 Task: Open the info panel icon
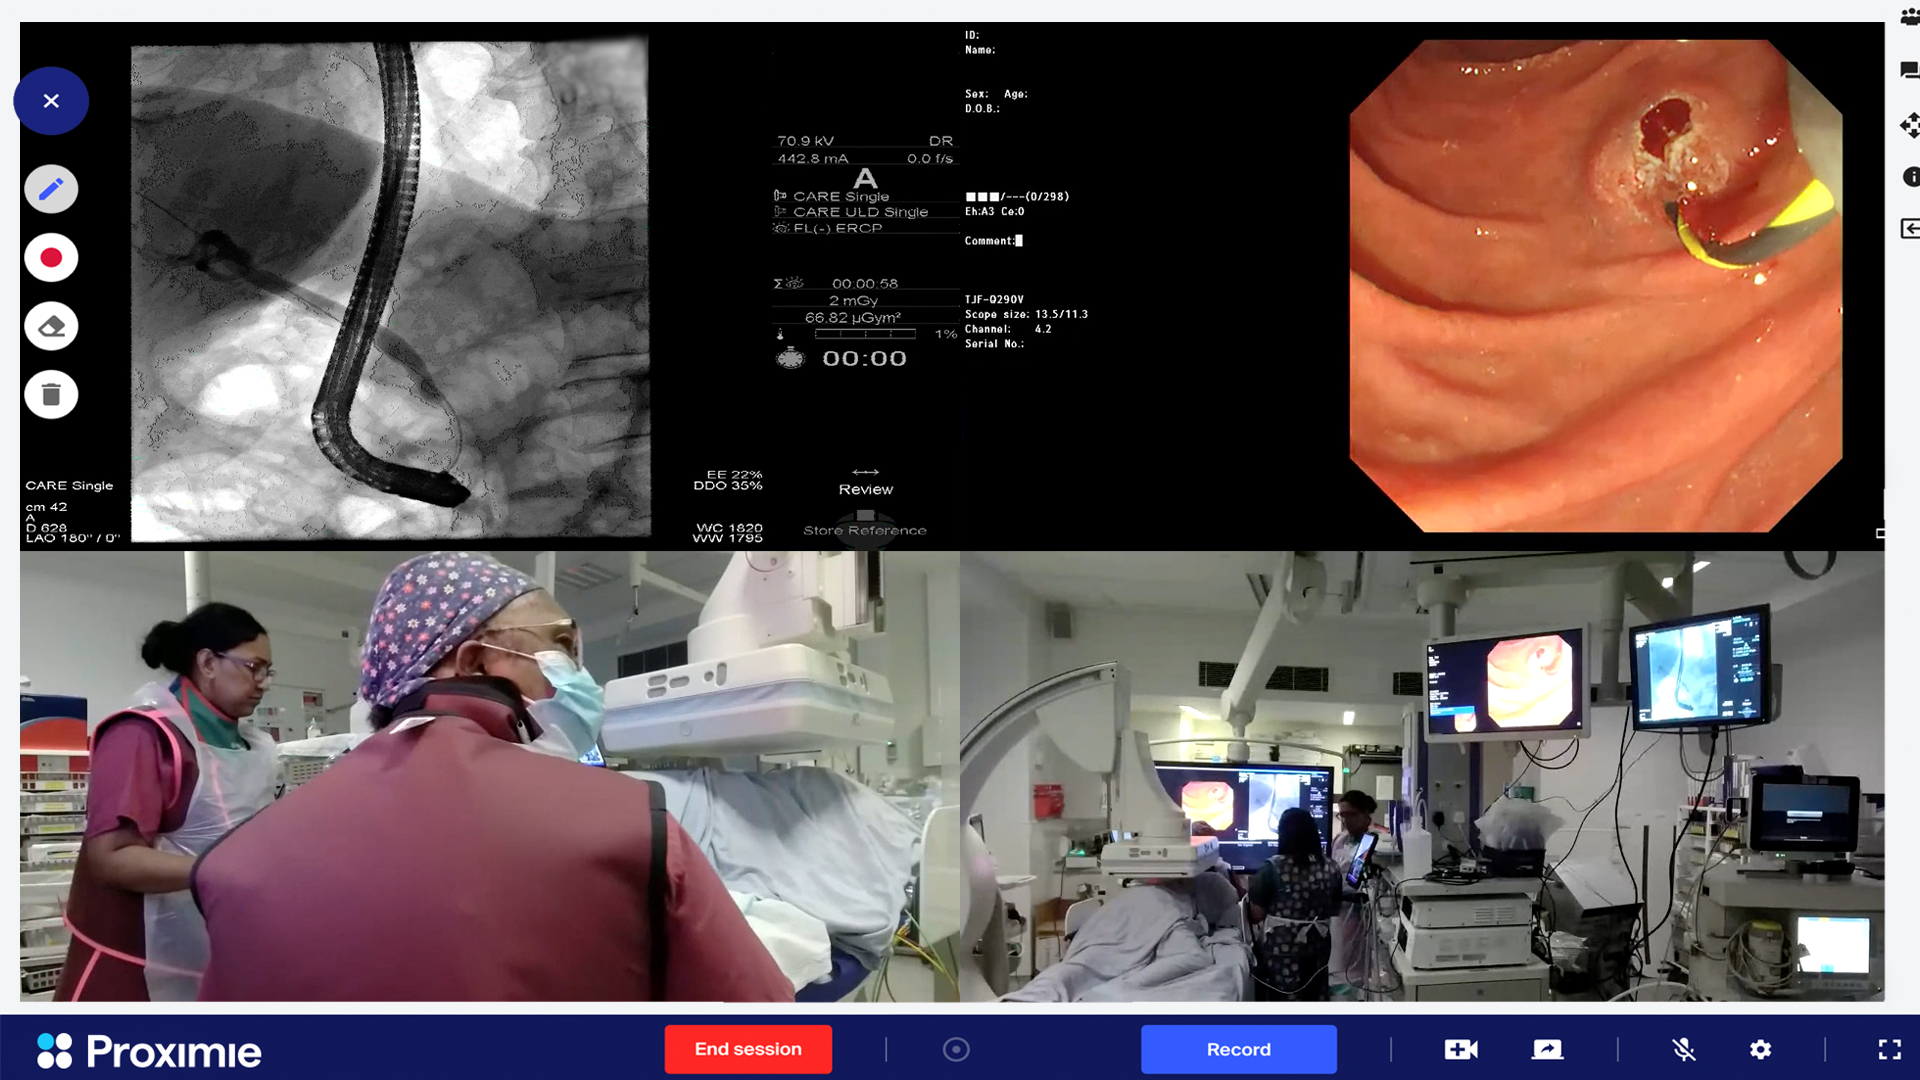point(1910,177)
